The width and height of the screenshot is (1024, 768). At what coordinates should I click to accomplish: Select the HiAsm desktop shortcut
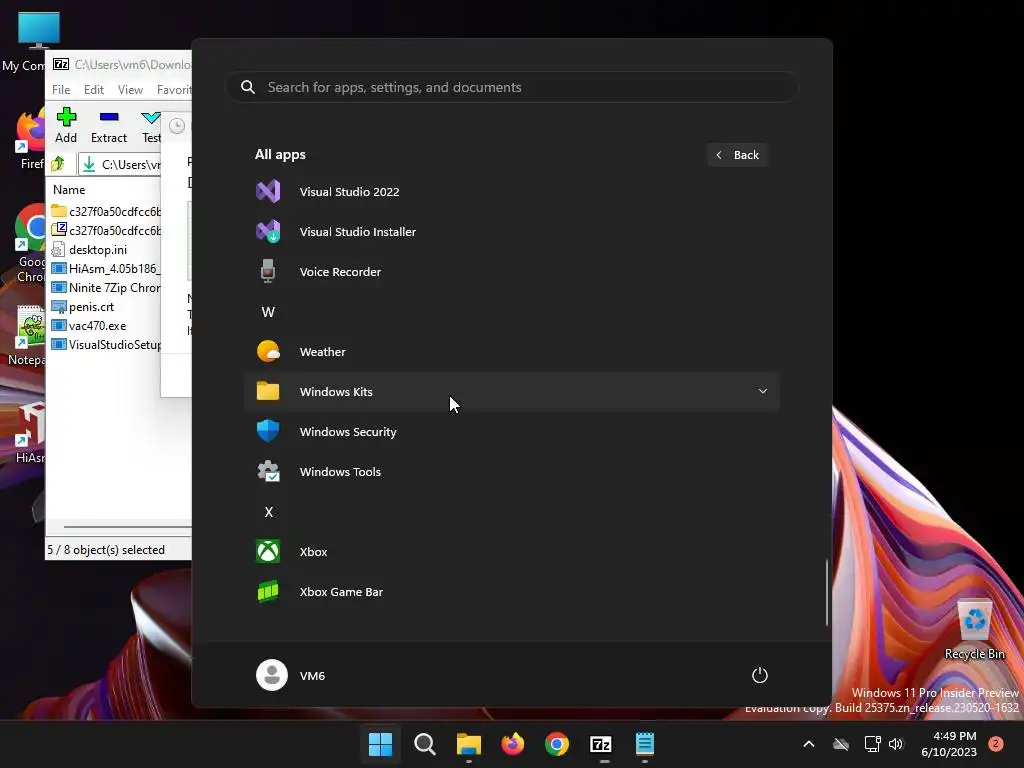[x=29, y=434]
